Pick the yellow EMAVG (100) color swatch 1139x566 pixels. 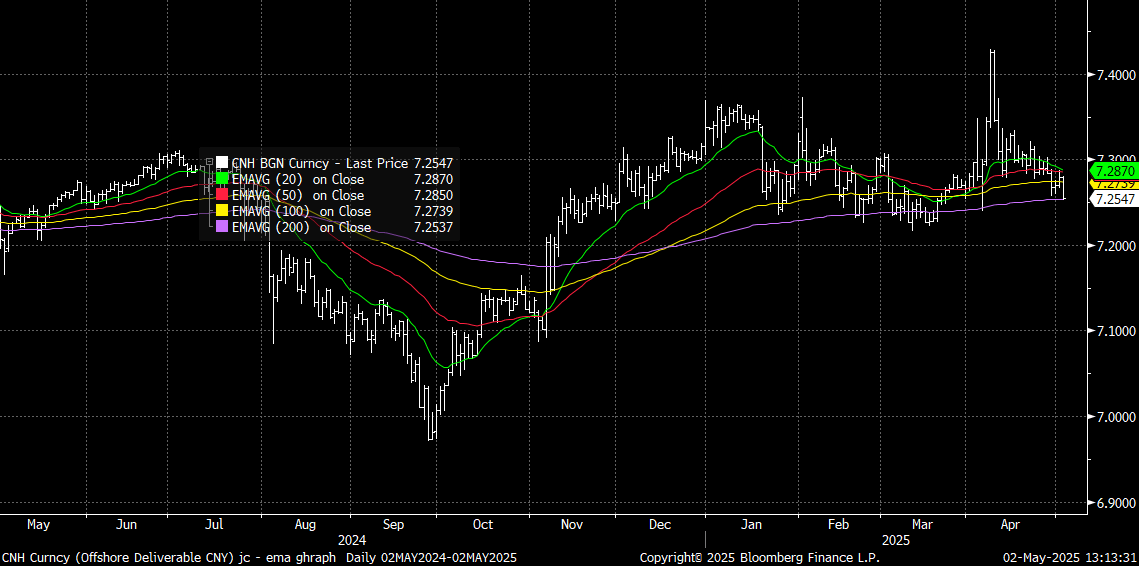(222, 211)
